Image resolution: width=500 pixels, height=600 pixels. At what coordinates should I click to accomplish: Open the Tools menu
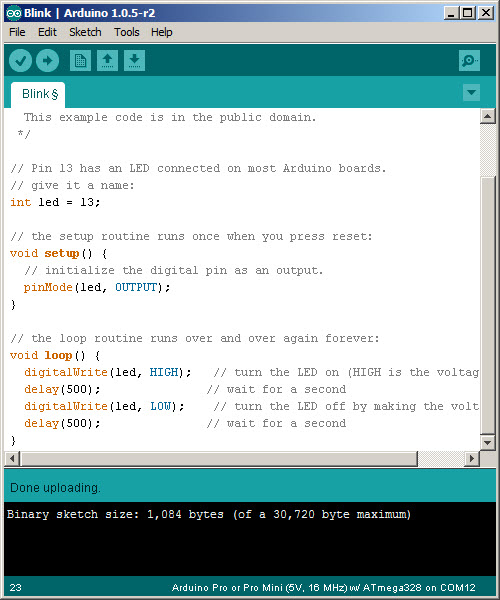(127, 32)
